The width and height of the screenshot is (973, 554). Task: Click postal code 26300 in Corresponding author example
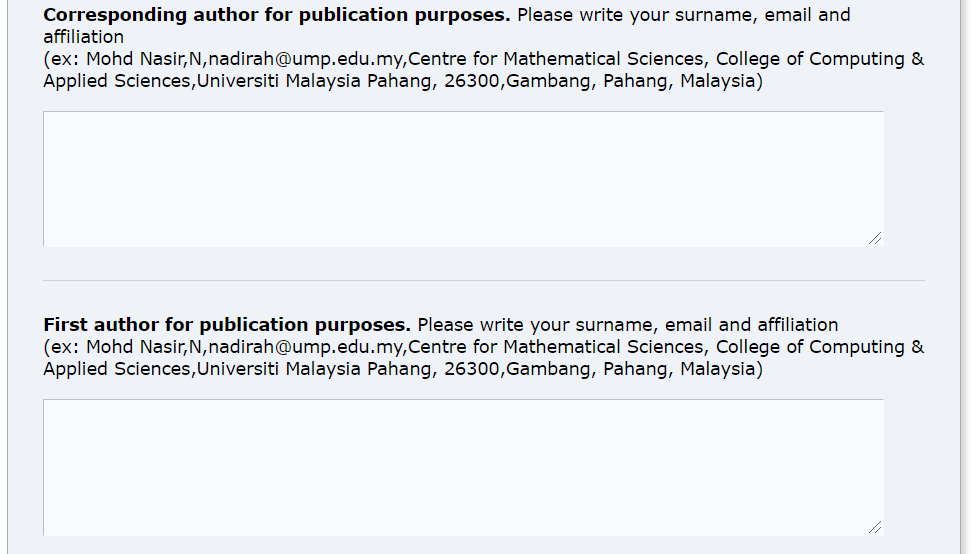(472, 81)
